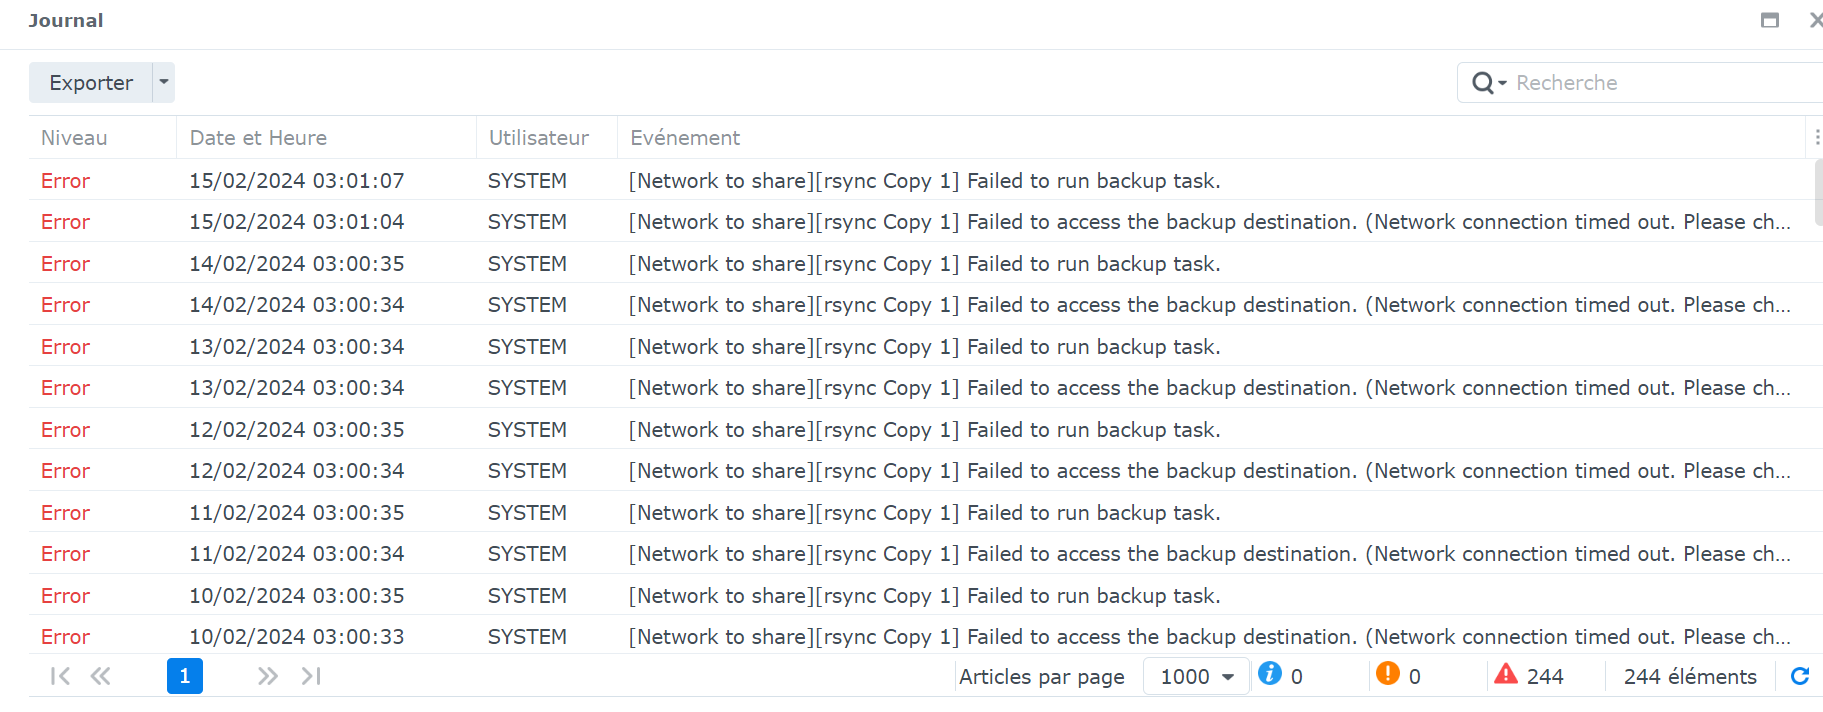Image resolution: width=1823 pixels, height=712 pixels.
Task: Sort by the Evénement column header
Action: coord(1211,138)
